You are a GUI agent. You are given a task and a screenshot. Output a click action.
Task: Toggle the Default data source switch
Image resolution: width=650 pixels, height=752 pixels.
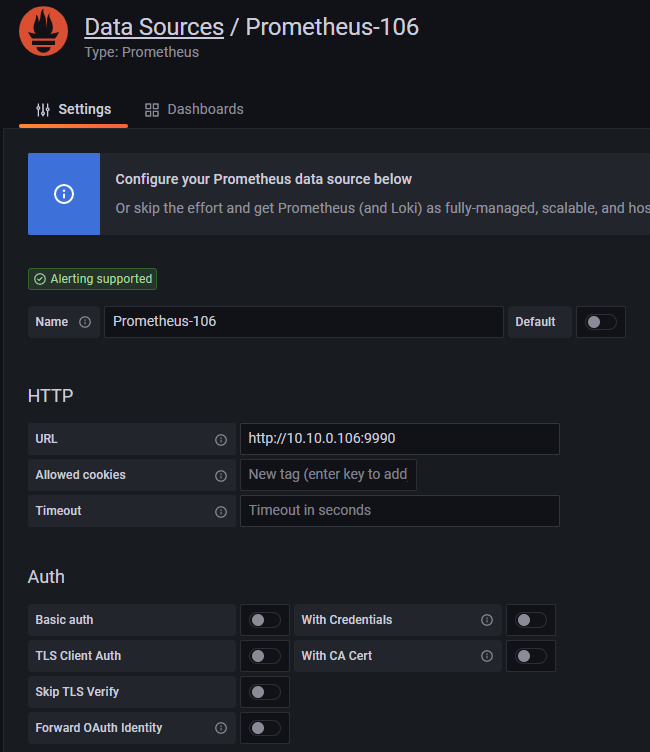601,322
